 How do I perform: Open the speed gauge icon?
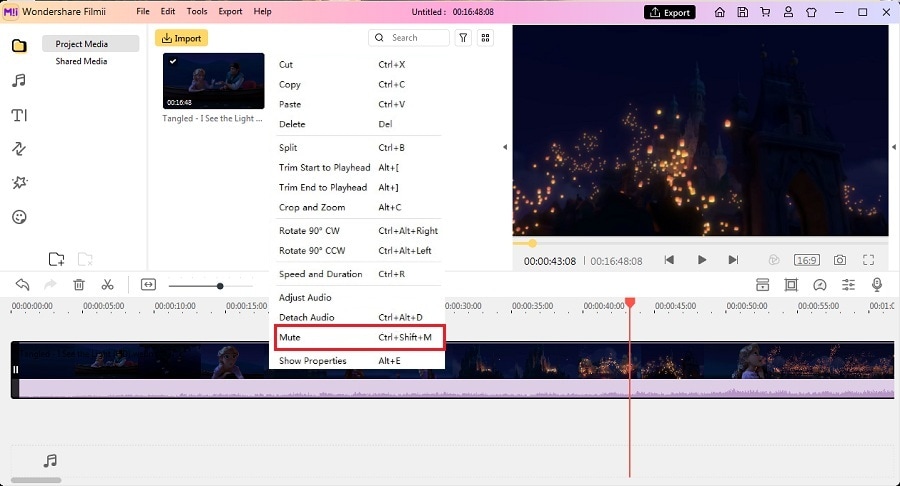pyautogui.click(x=820, y=285)
